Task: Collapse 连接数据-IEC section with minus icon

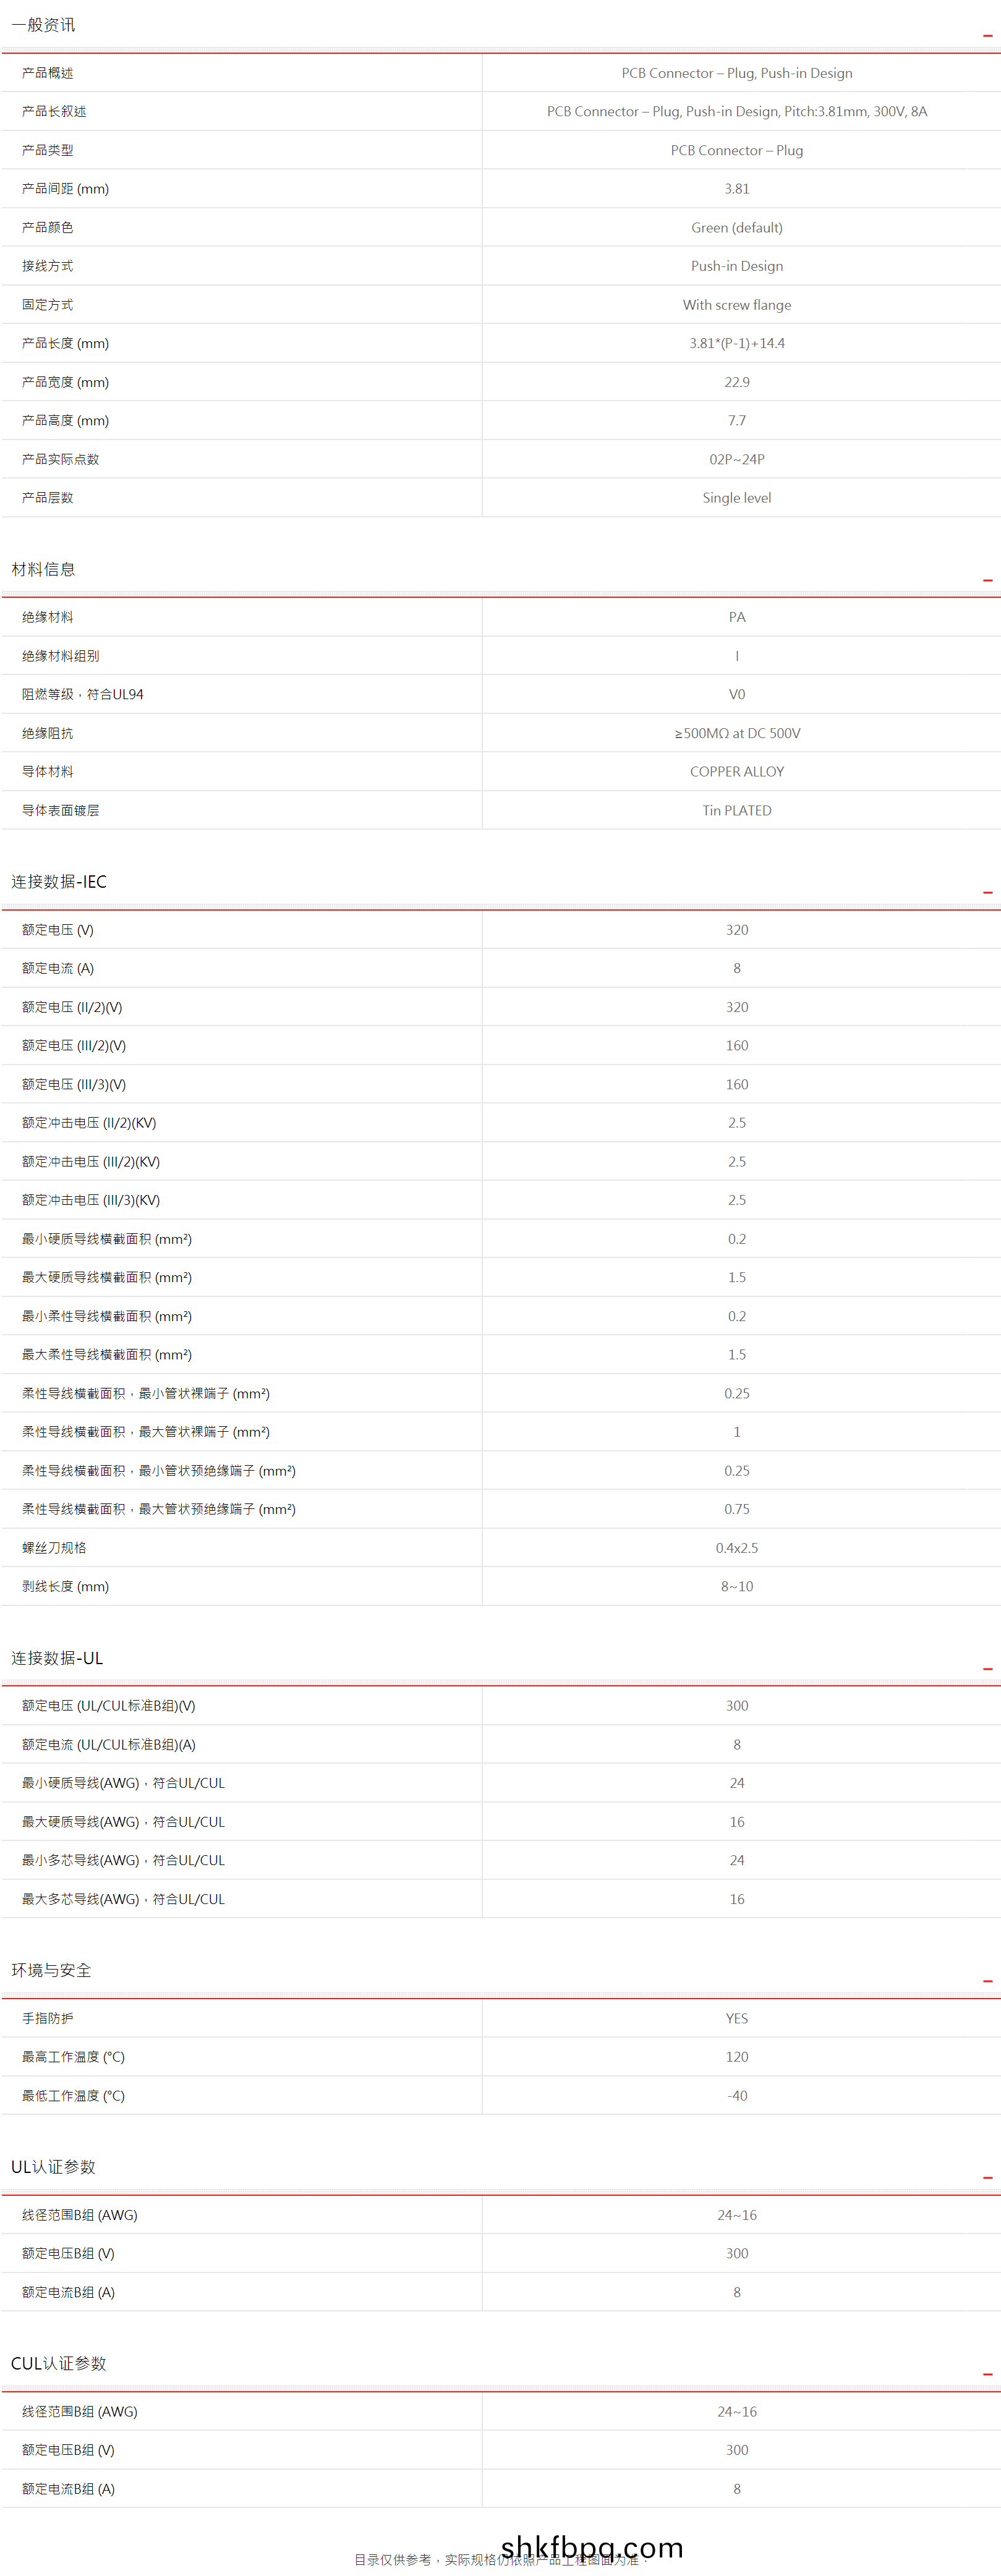Action: (x=987, y=892)
